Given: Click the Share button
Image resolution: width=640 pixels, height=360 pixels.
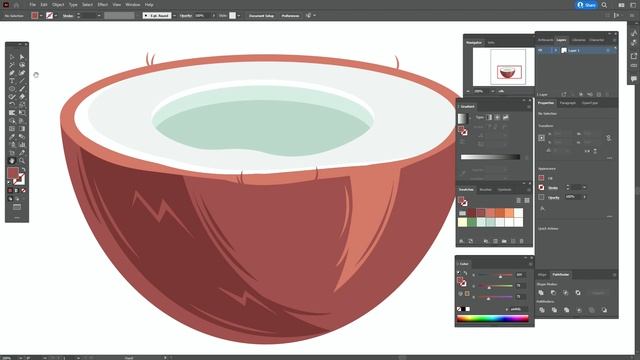Looking at the screenshot, I should pos(587,5).
